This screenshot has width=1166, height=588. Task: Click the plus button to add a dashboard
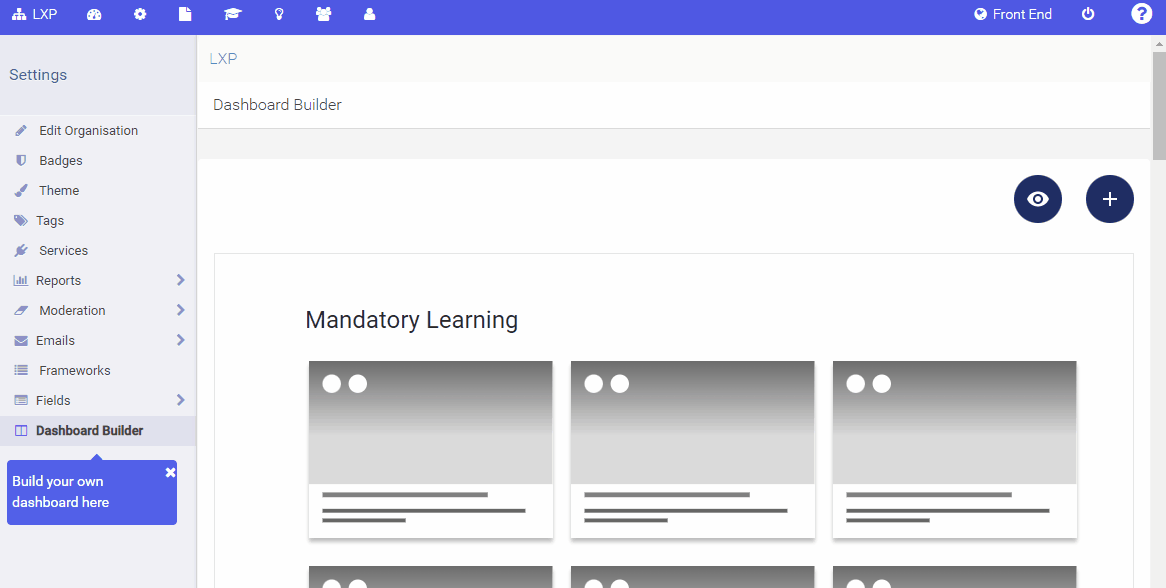1109,199
